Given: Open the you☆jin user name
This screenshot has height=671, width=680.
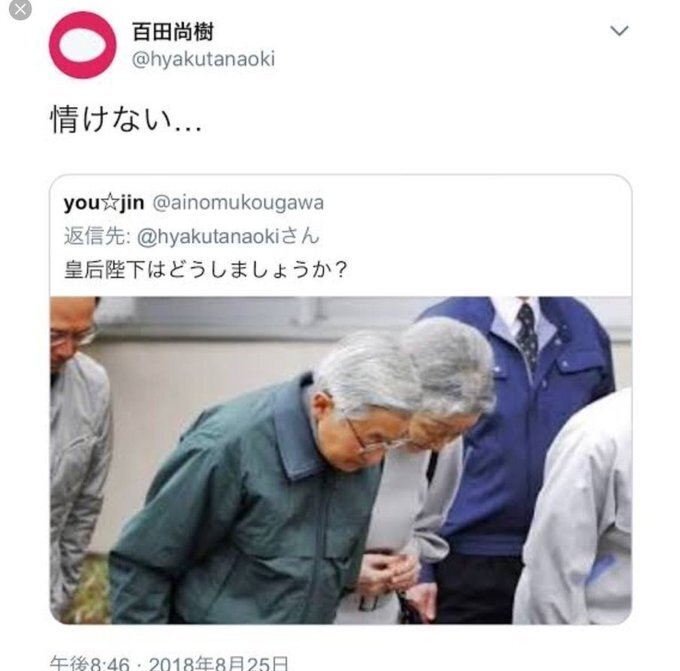Looking at the screenshot, I should coord(104,203).
